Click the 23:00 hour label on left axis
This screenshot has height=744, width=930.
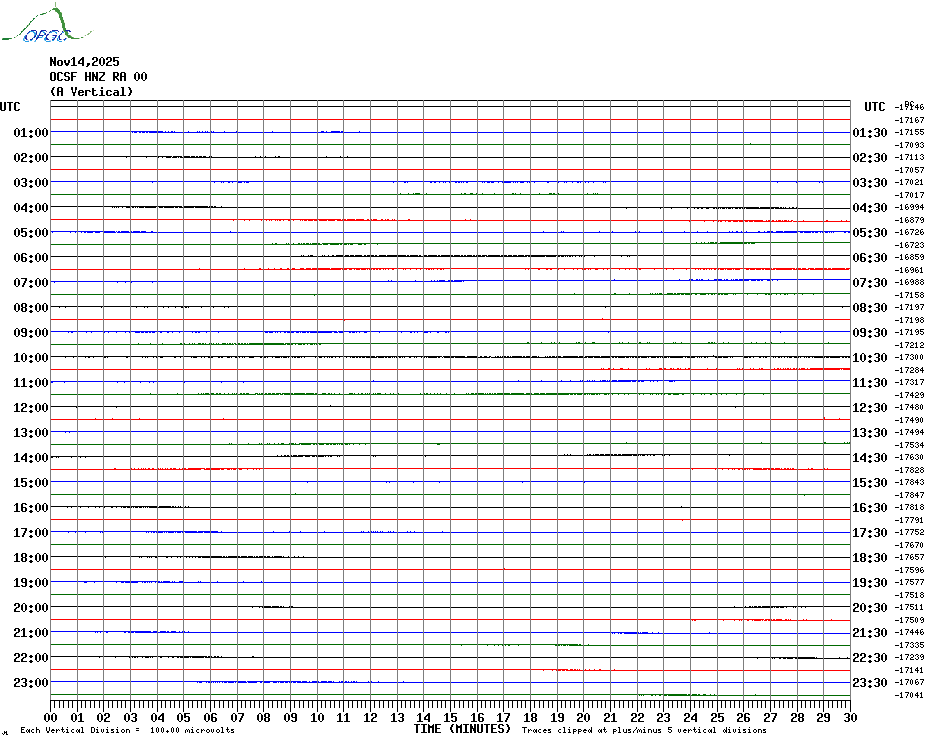click(31, 683)
